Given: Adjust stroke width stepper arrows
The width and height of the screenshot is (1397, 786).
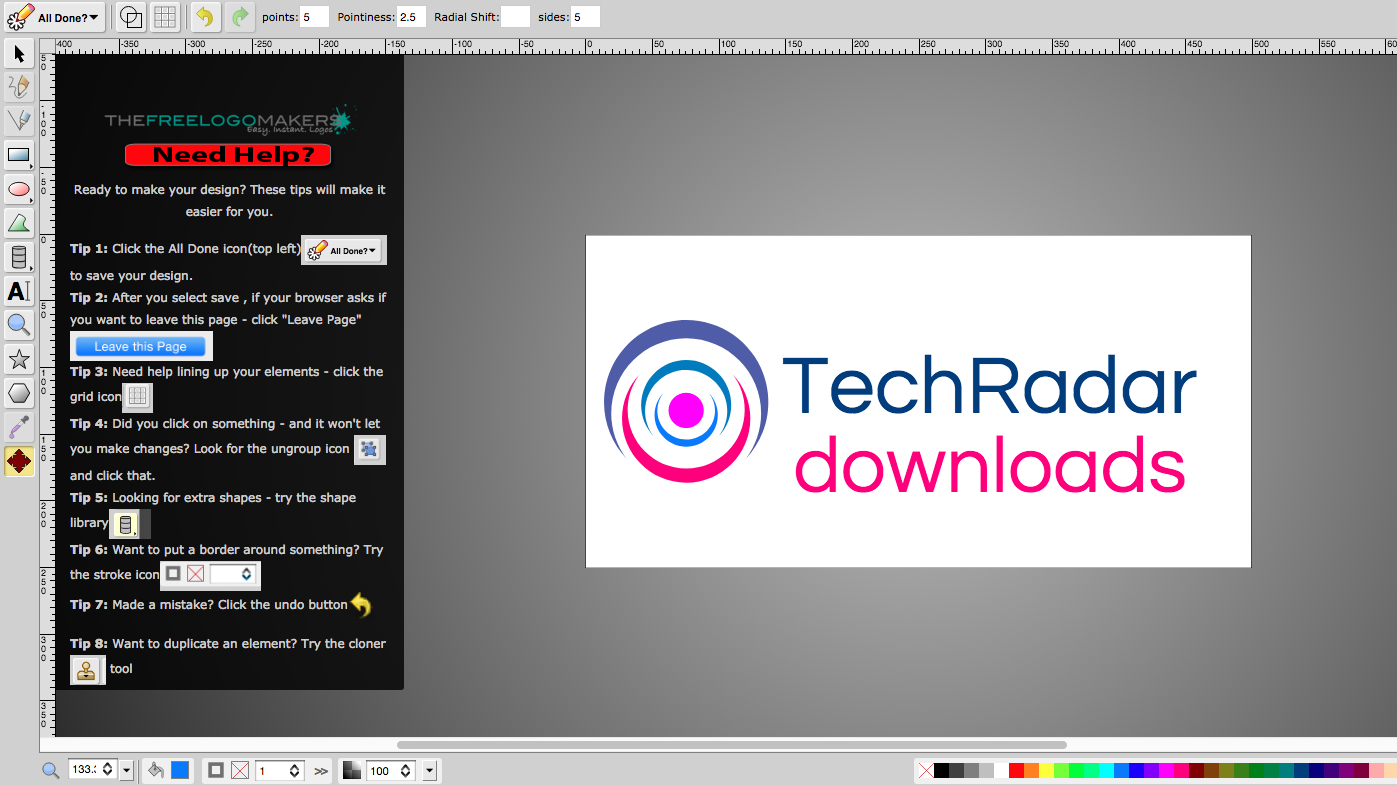Looking at the screenshot, I should point(294,770).
